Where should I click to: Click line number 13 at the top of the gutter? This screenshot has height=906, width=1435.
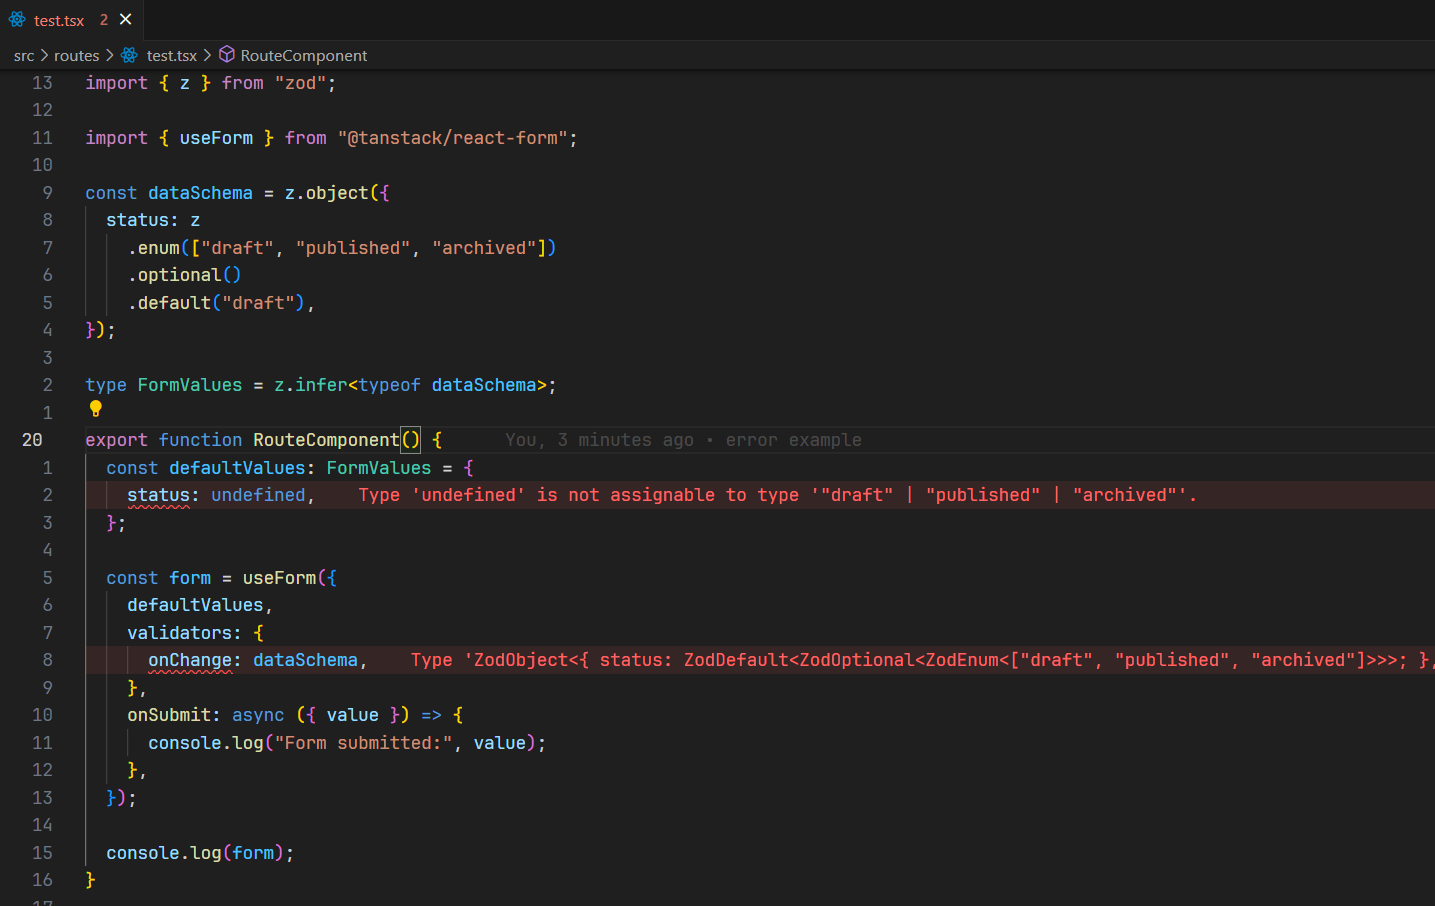42,83
